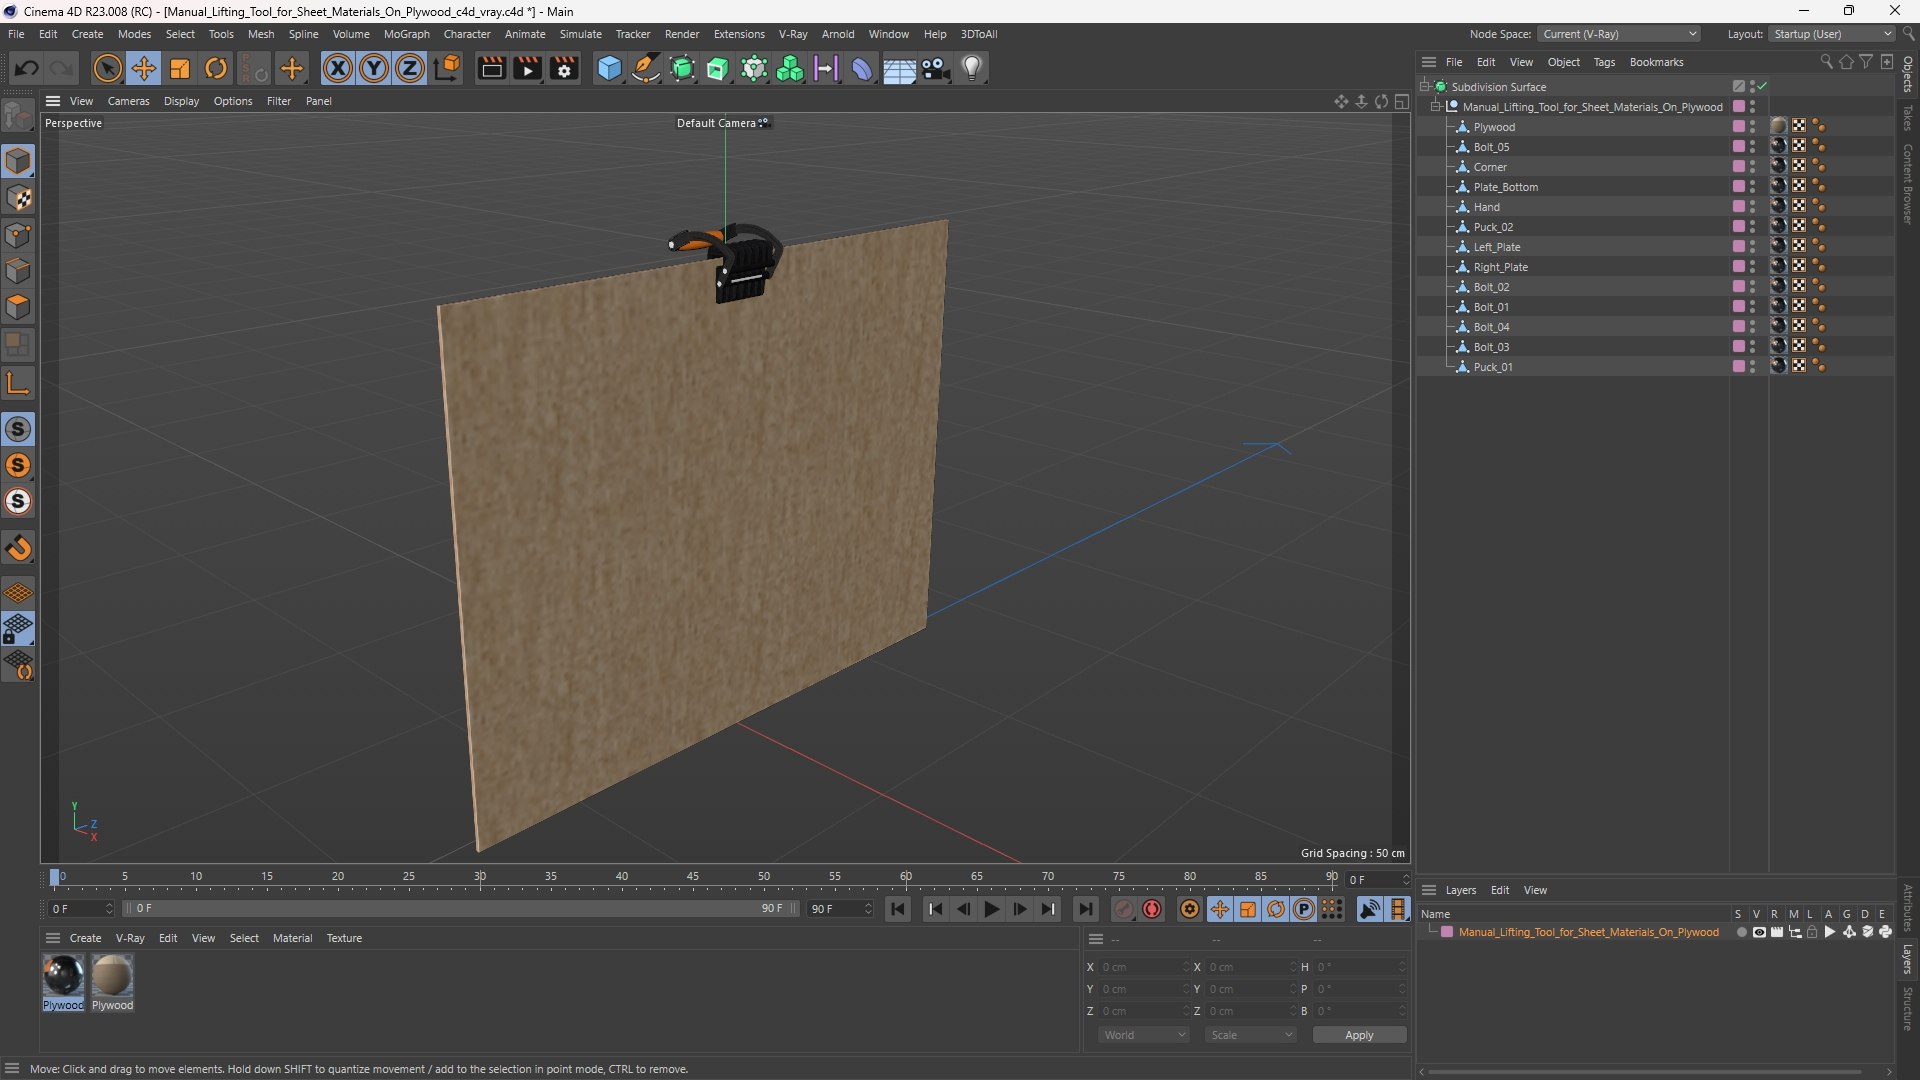Image resolution: width=1920 pixels, height=1080 pixels.
Task: Open the Layout Startup (User) dropdown
Action: pyautogui.click(x=1832, y=34)
